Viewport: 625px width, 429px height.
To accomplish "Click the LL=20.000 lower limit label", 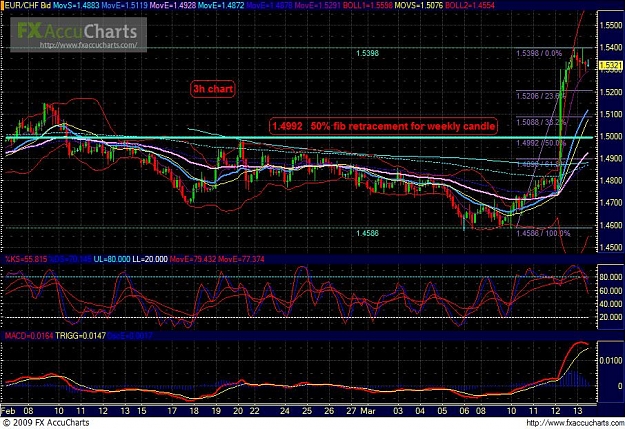I will [x=150, y=259].
